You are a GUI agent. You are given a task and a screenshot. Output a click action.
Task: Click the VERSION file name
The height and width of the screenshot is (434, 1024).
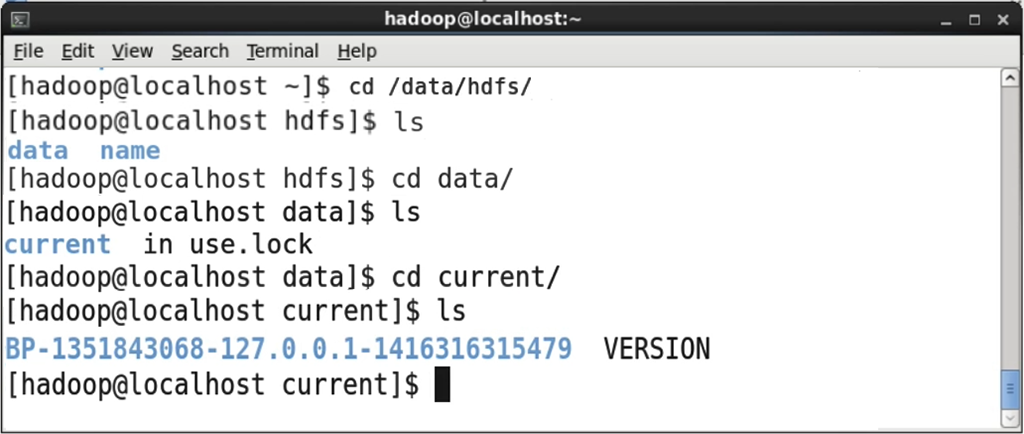coord(657,349)
